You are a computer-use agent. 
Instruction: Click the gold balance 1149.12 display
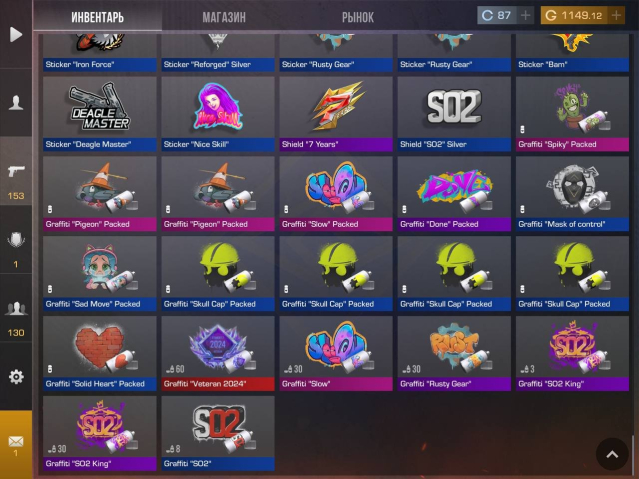point(574,15)
